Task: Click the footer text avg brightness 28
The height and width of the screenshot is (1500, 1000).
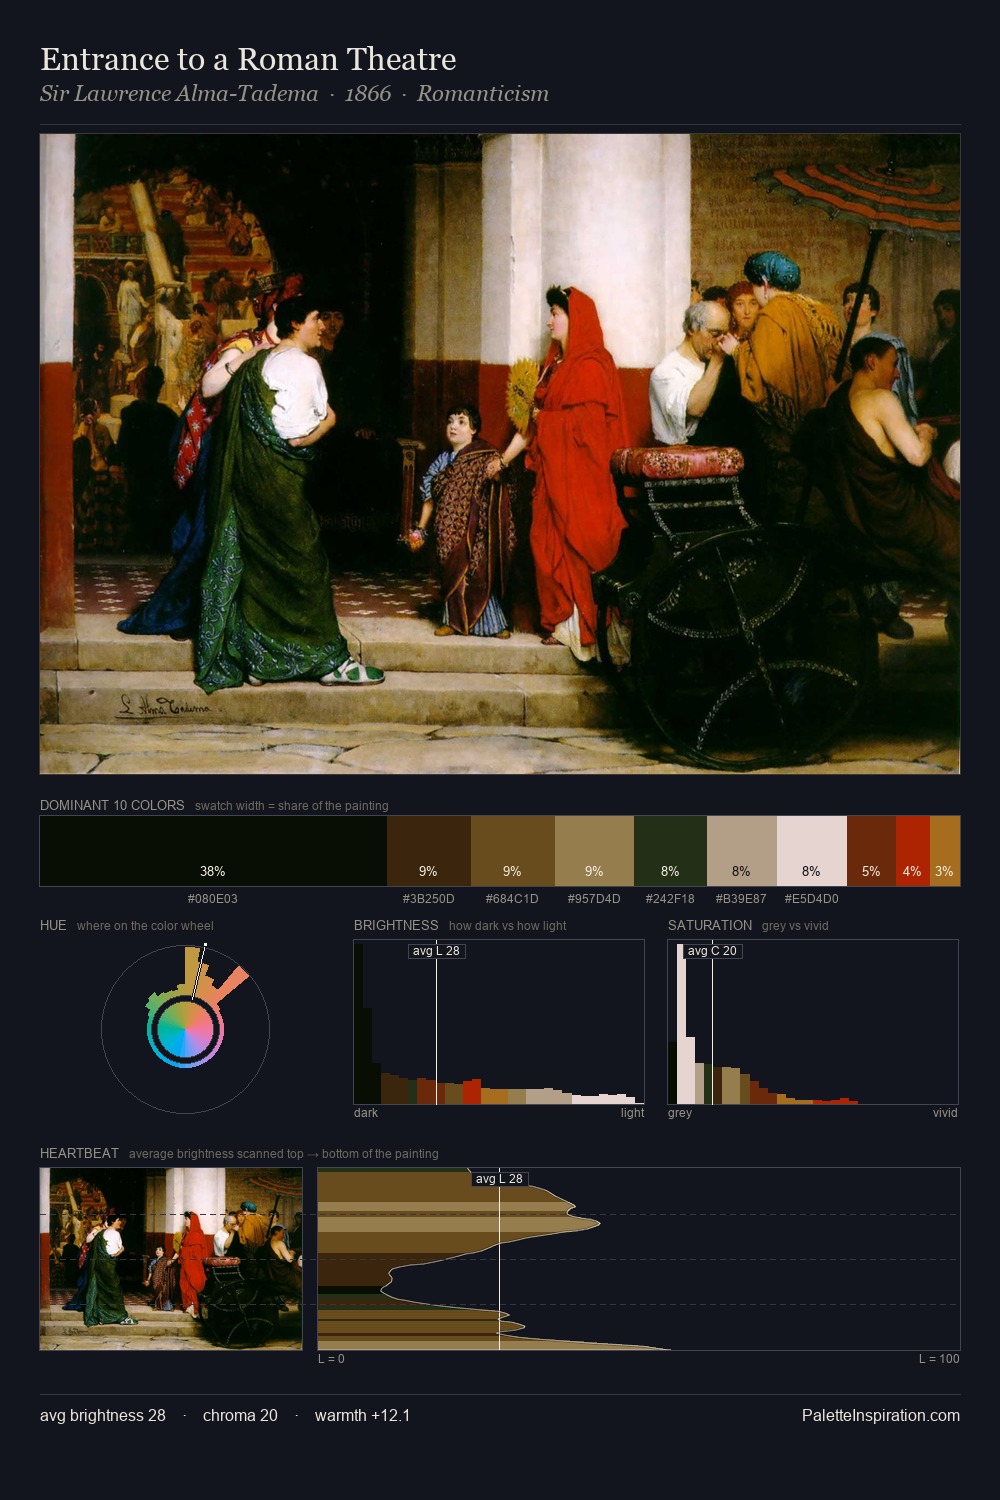Action: [103, 1415]
